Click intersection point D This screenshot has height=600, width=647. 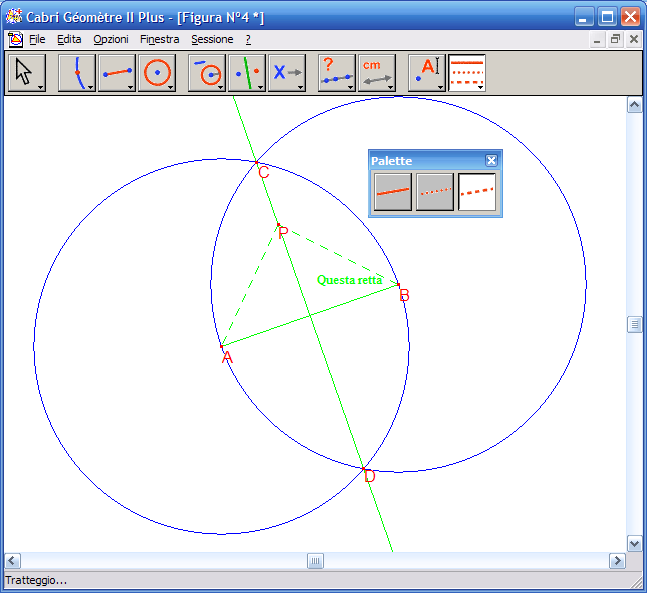364,469
